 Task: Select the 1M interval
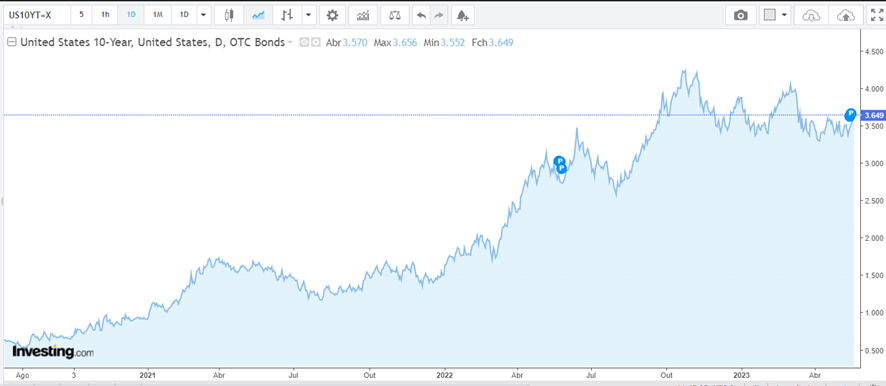[x=158, y=15]
